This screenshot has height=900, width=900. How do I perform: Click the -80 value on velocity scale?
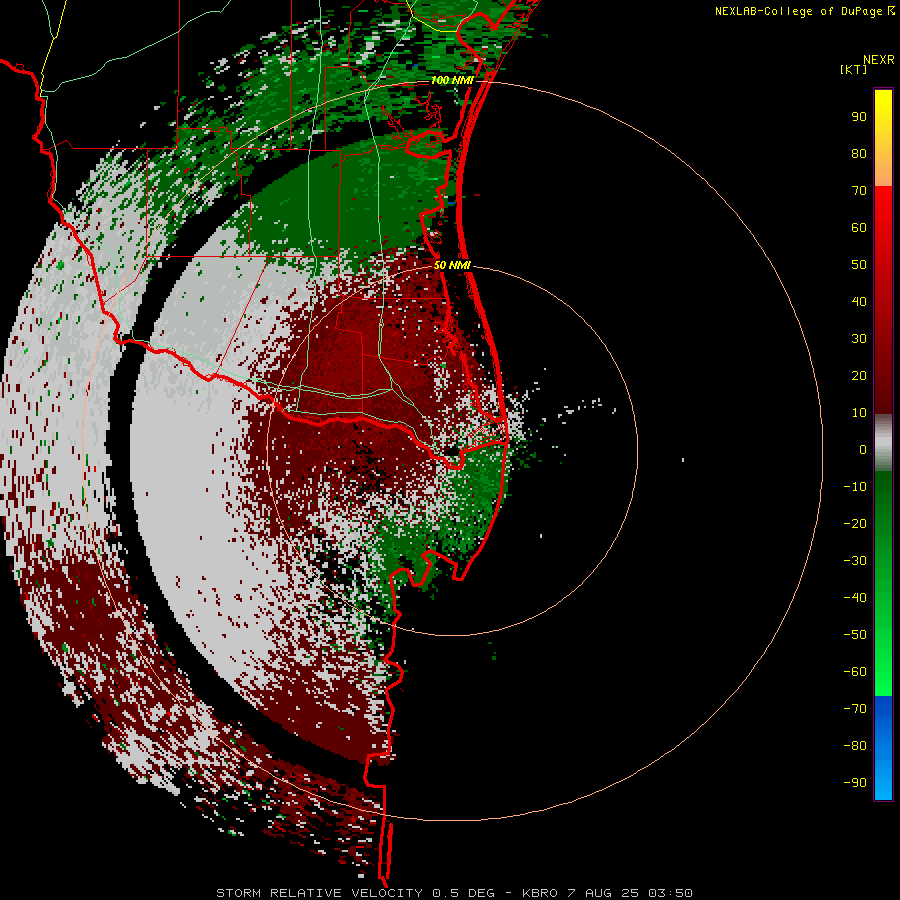pyautogui.click(x=855, y=746)
